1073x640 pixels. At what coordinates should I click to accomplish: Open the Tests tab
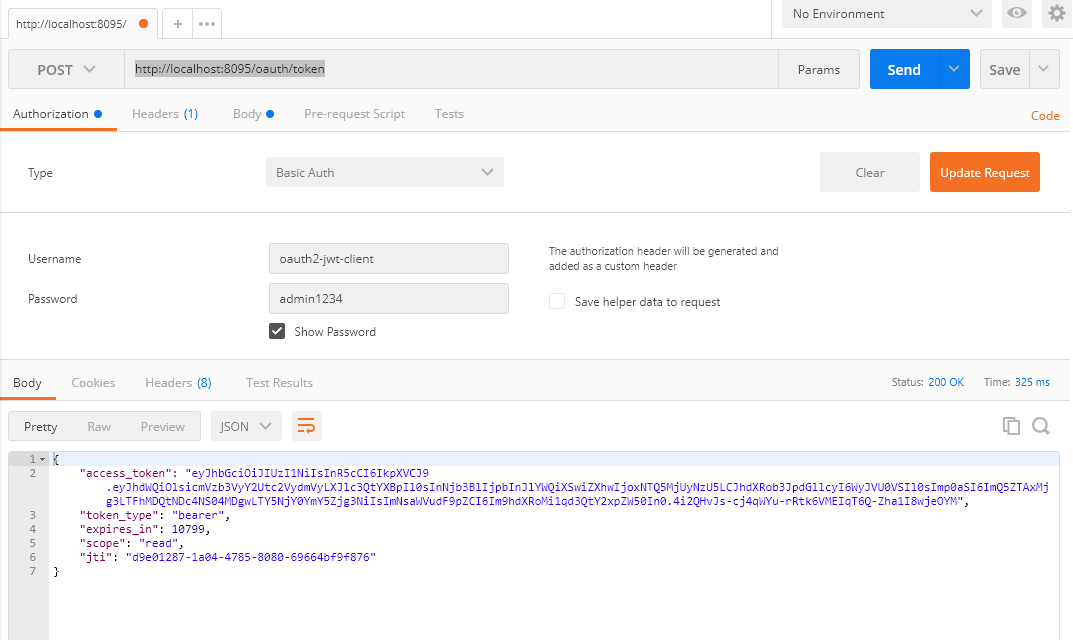448,113
